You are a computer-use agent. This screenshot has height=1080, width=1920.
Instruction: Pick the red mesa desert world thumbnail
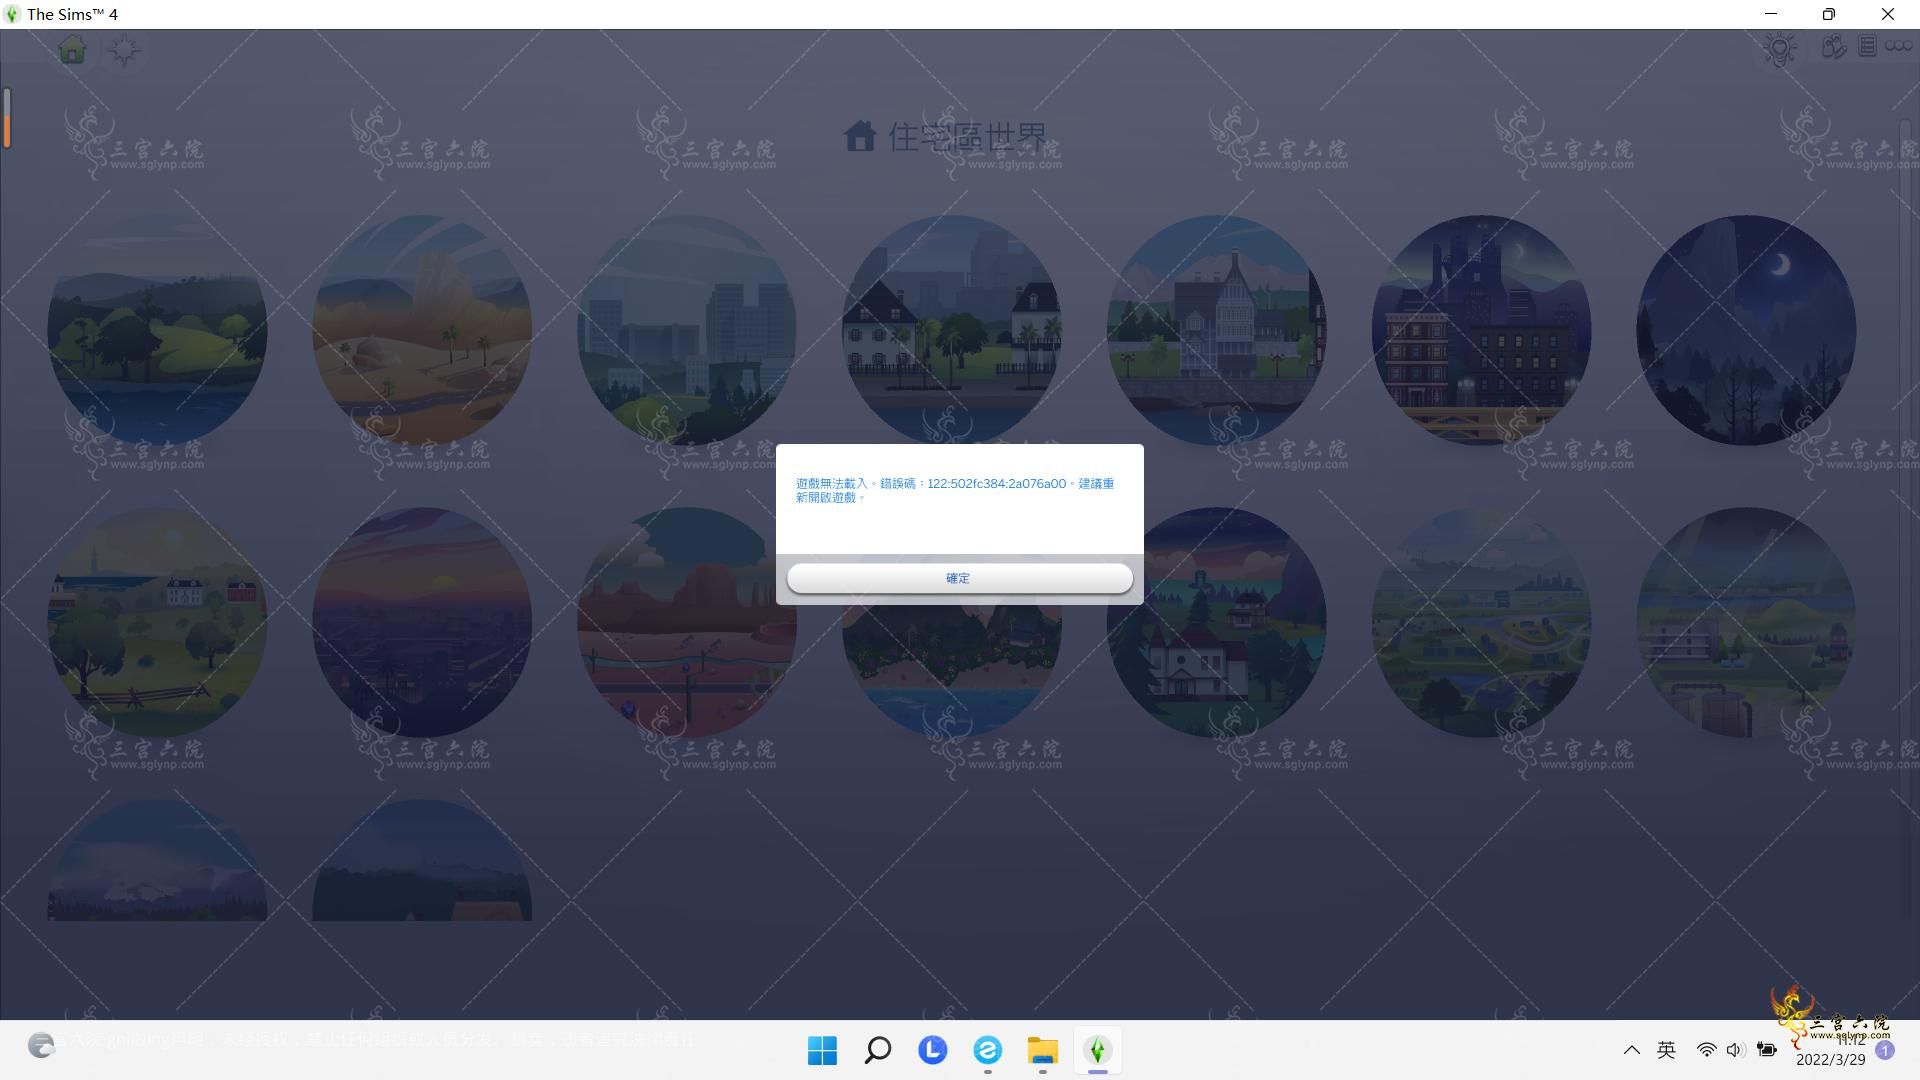point(687,622)
